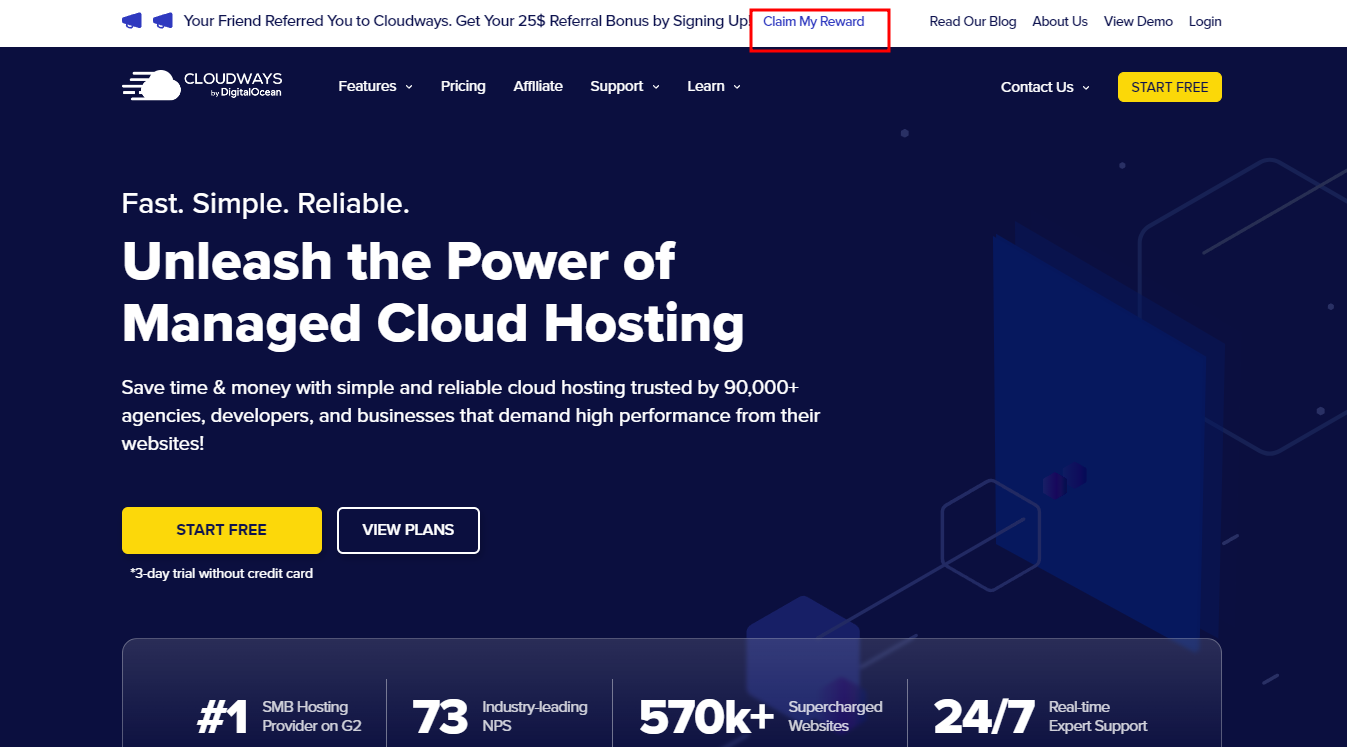Click the START FREE button in navbar
Screen dimensions: 1347x747
(x=1170, y=87)
